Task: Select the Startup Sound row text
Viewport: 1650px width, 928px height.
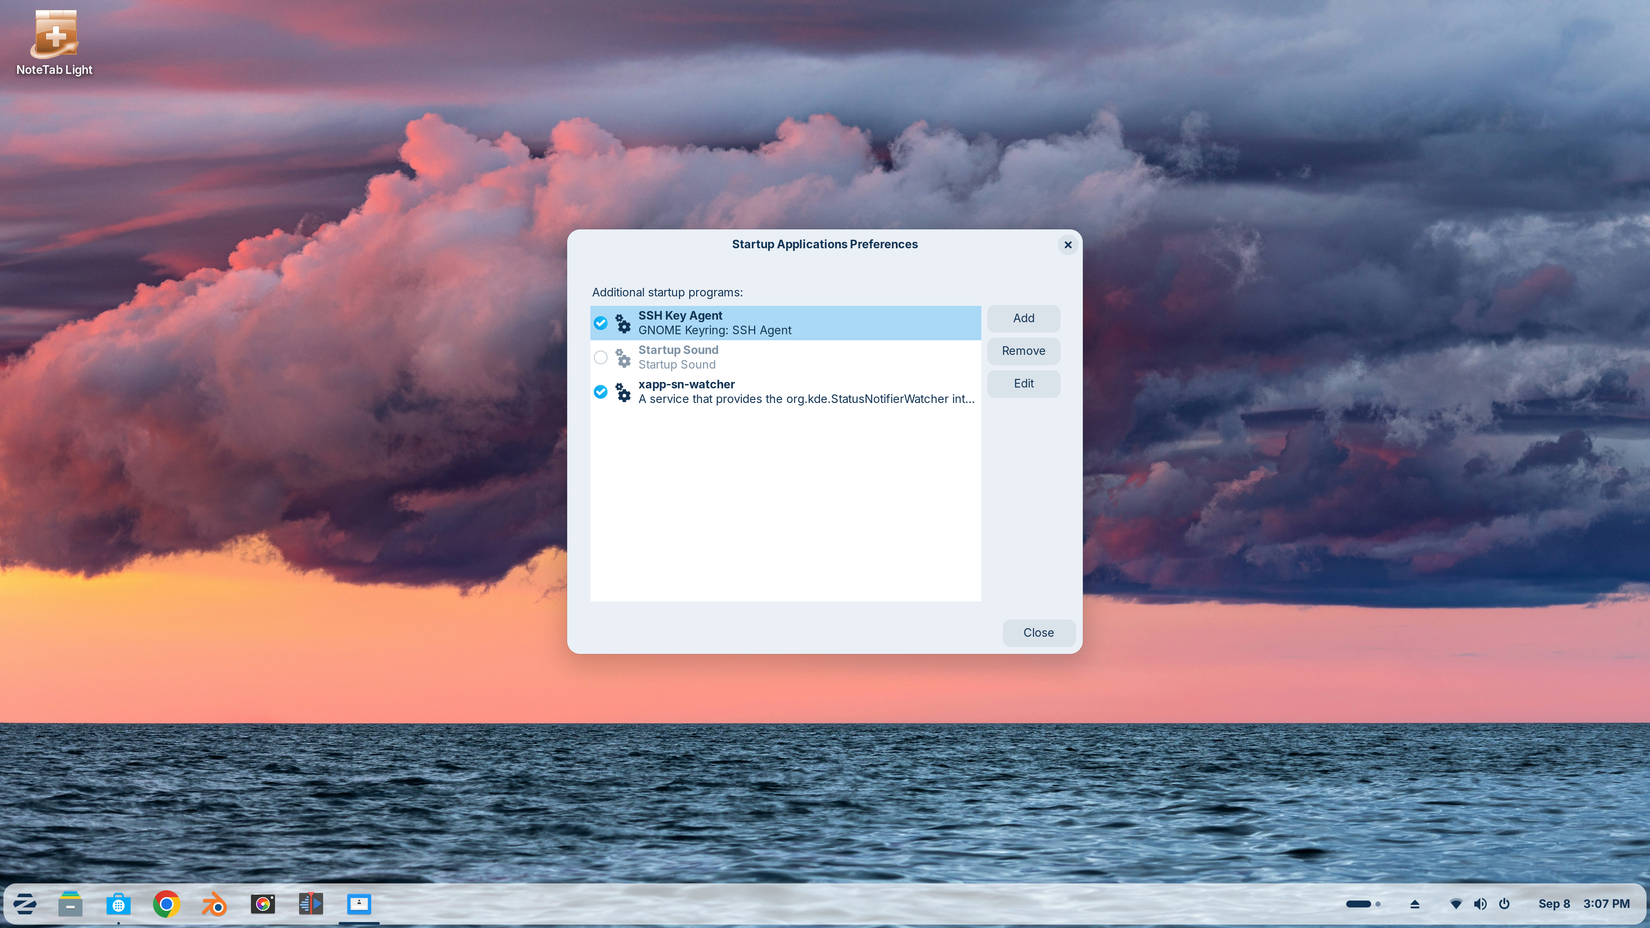Action: click(x=679, y=358)
